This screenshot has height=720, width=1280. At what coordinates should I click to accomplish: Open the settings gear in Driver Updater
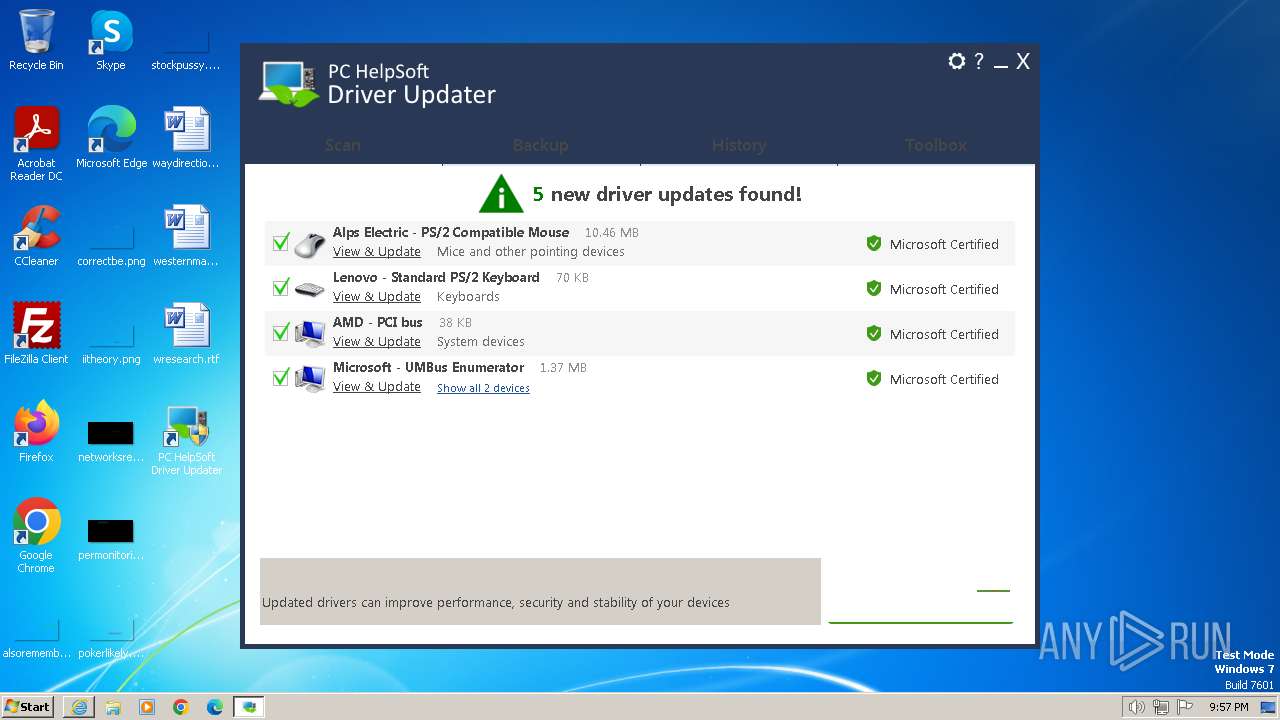[x=957, y=62]
